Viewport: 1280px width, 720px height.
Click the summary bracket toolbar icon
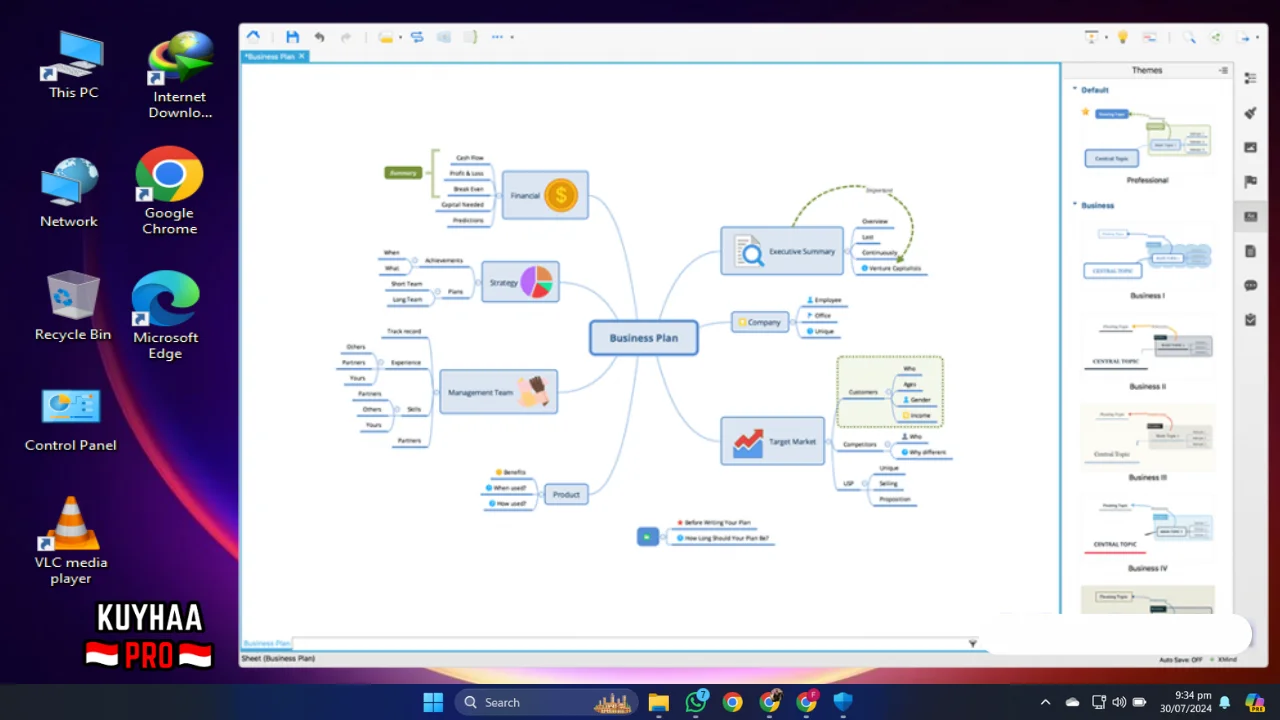(470, 37)
